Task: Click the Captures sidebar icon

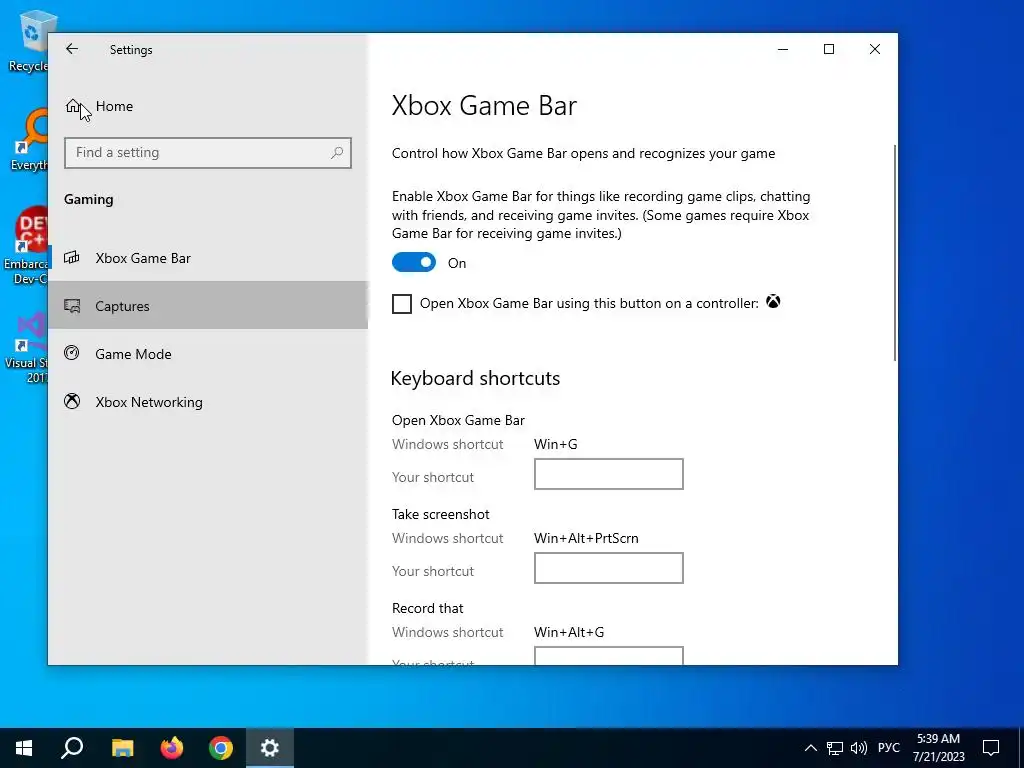Action: click(x=72, y=306)
